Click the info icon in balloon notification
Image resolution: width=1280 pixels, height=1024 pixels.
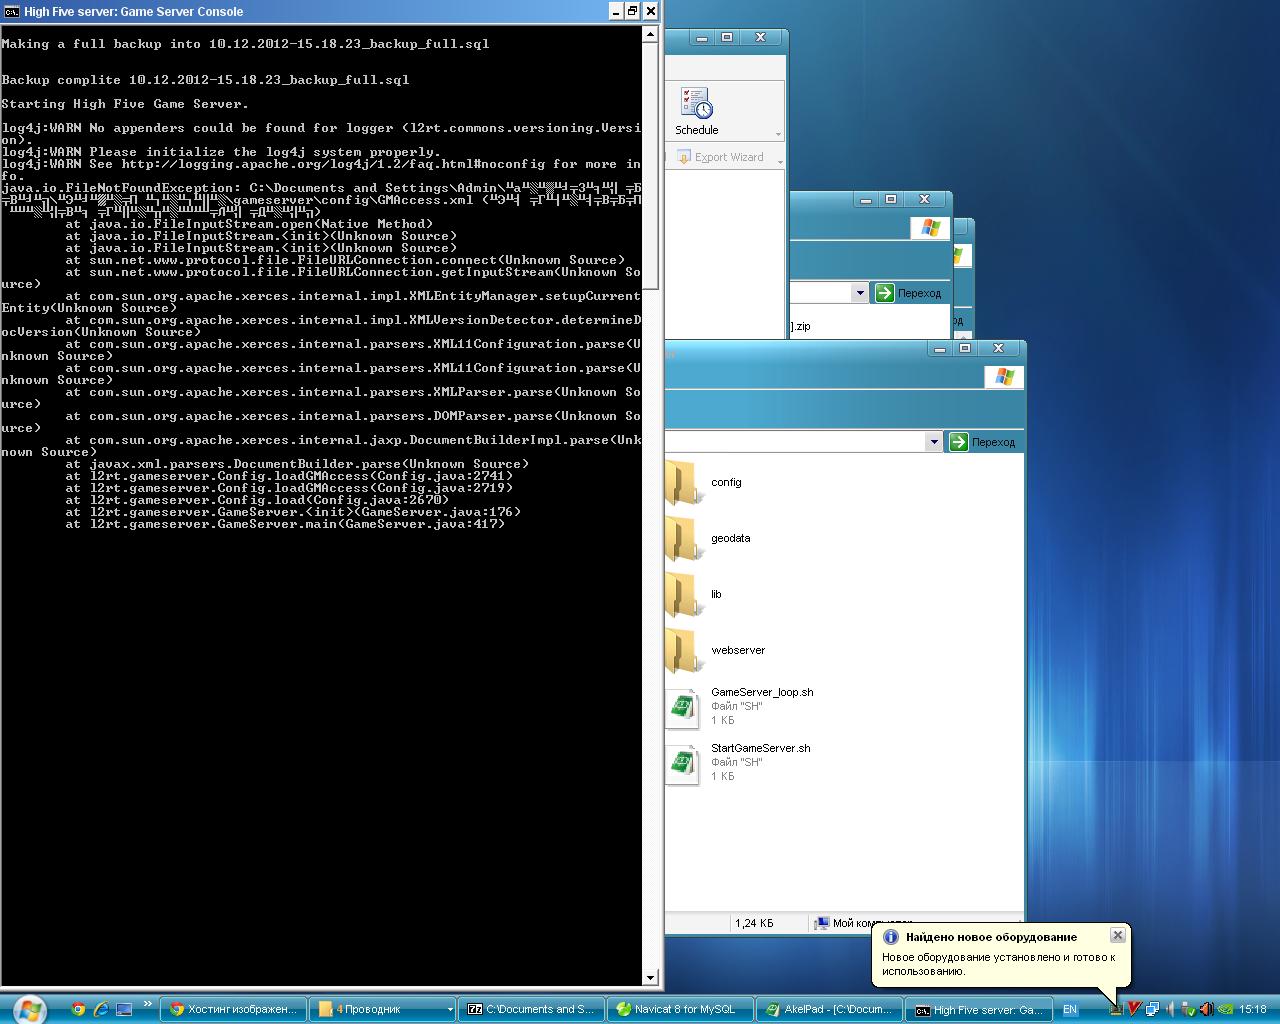[891, 937]
